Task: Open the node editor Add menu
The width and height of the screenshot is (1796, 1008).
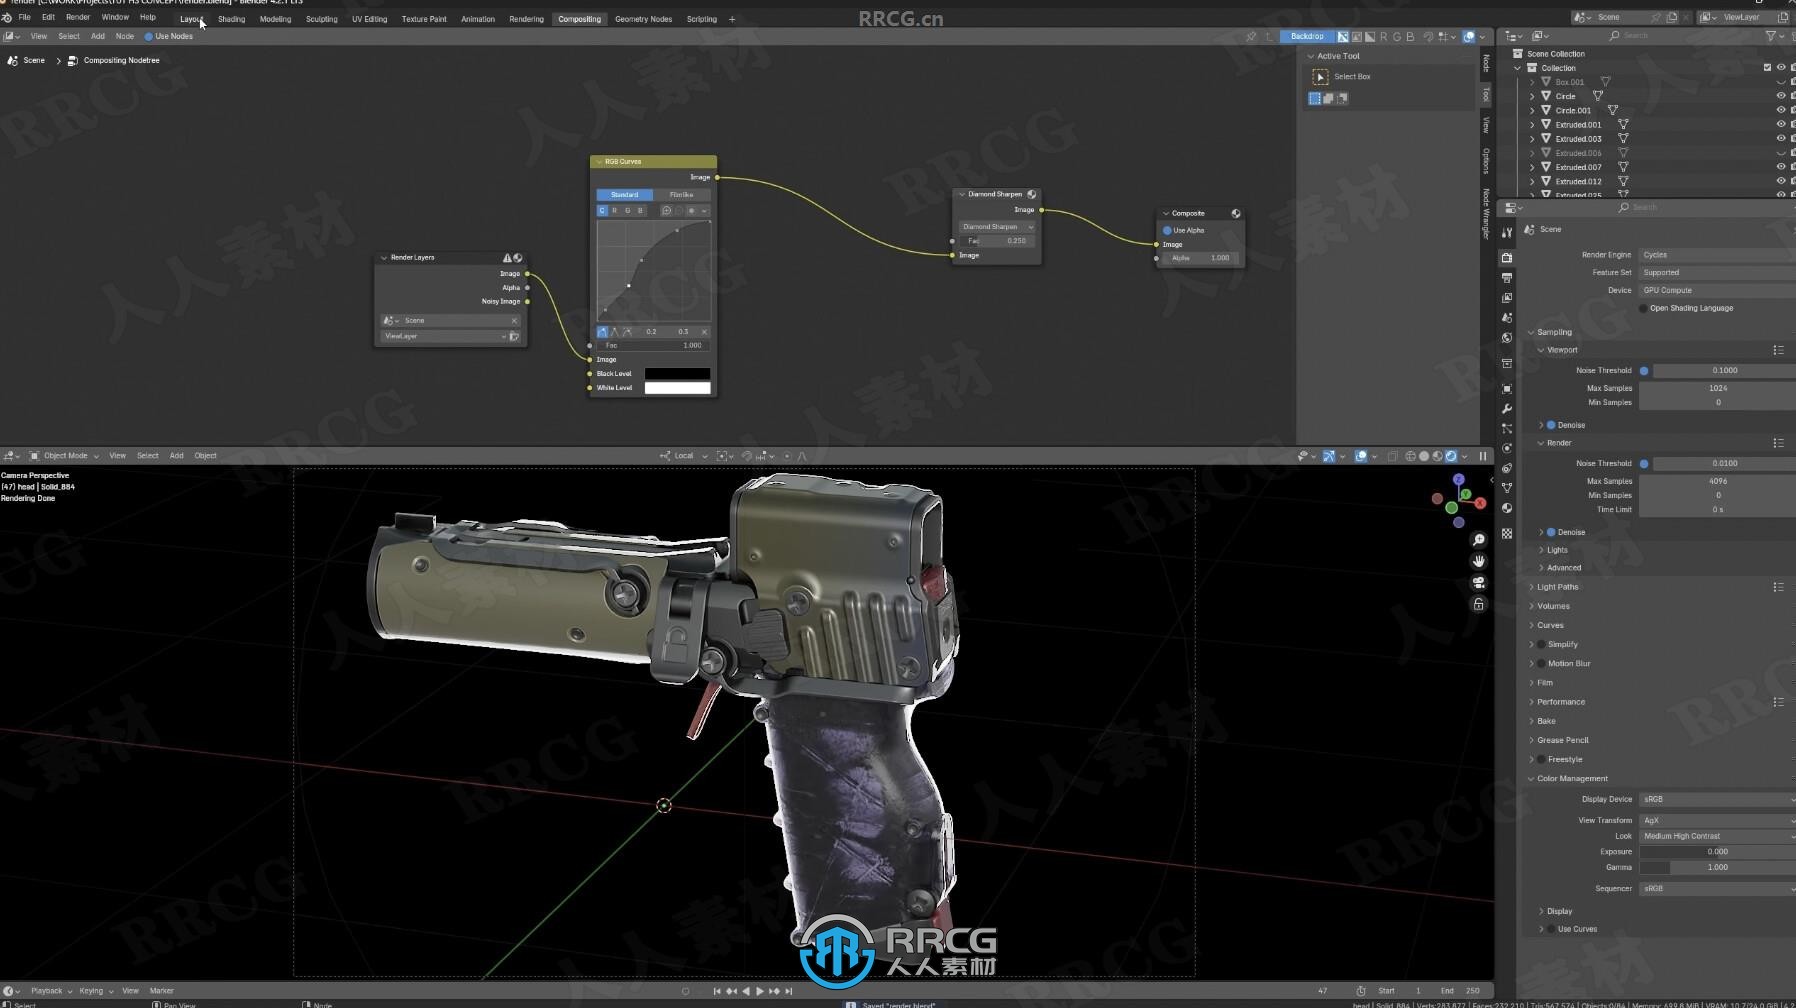Action: point(98,36)
